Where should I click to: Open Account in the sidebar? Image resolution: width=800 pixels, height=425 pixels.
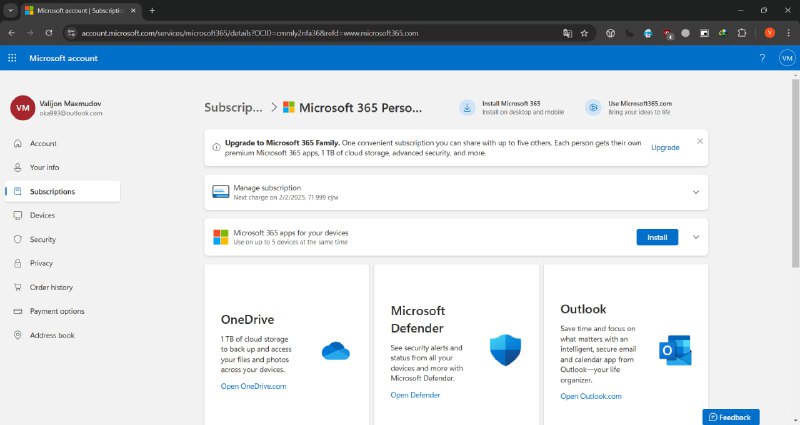coord(62,143)
